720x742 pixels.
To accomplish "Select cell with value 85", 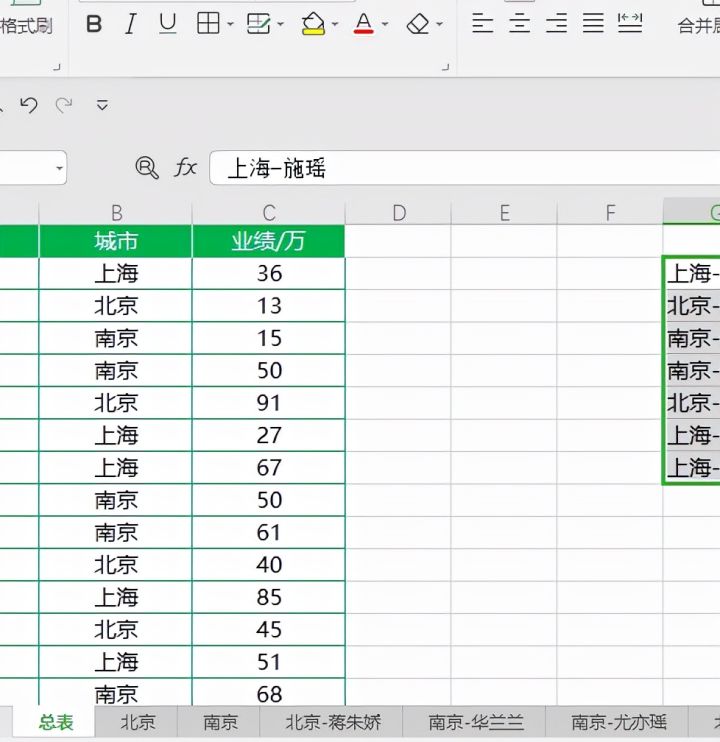I will click(269, 597).
